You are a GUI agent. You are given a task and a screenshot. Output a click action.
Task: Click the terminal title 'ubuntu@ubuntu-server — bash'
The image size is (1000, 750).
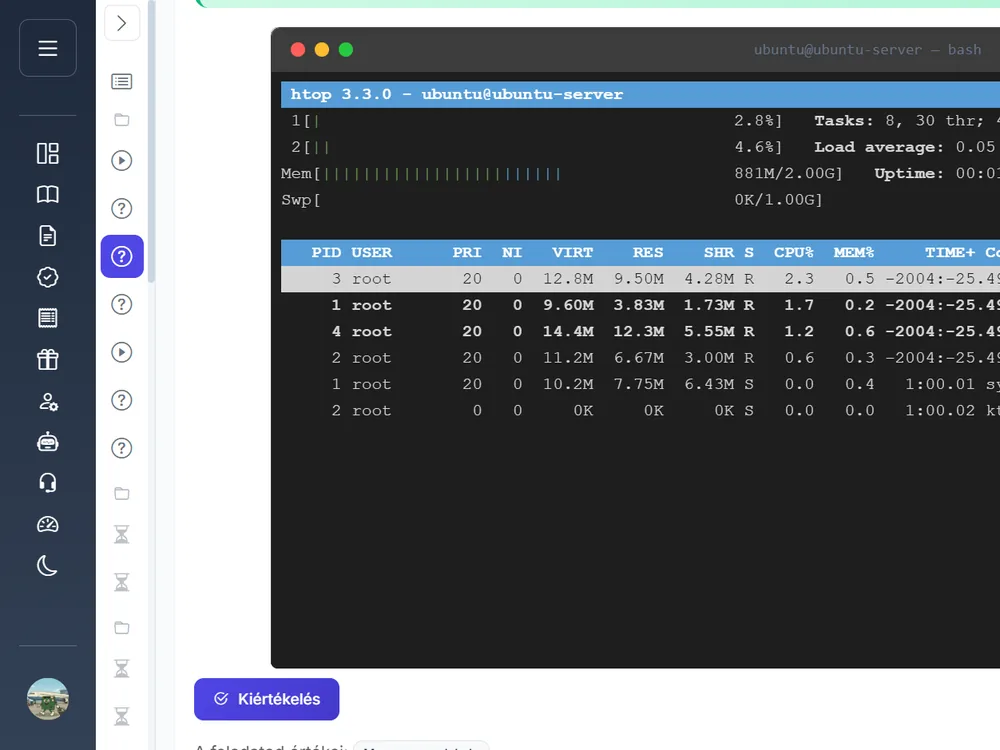click(867, 50)
